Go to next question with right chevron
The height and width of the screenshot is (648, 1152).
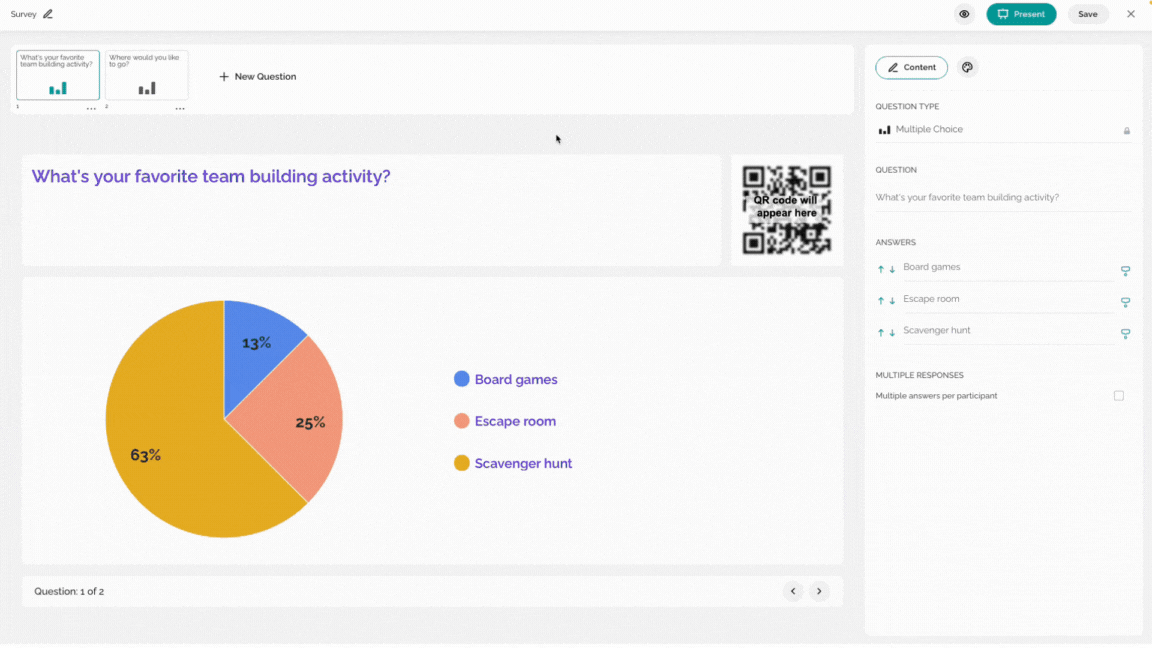pos(819,591)
